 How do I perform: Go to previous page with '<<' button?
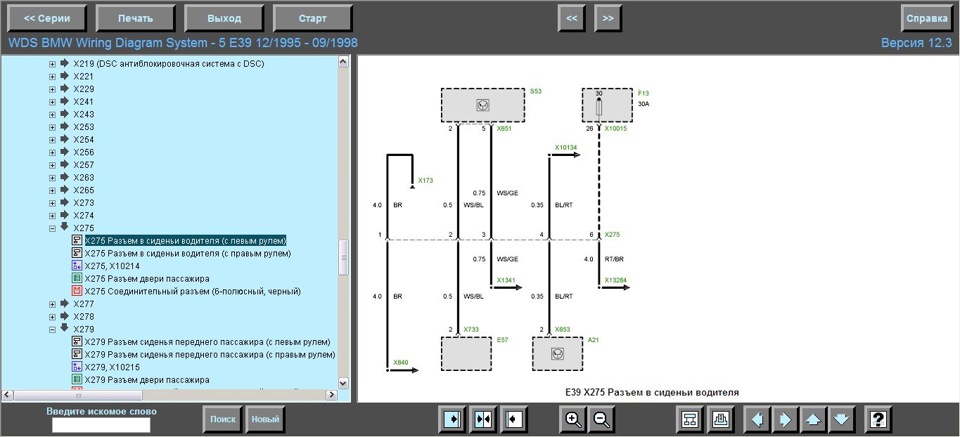(571, 18)
